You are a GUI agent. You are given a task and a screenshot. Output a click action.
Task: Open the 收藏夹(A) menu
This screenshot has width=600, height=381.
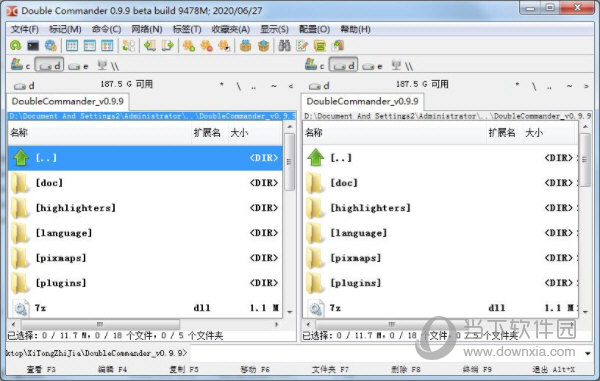(x=231, y=29)
